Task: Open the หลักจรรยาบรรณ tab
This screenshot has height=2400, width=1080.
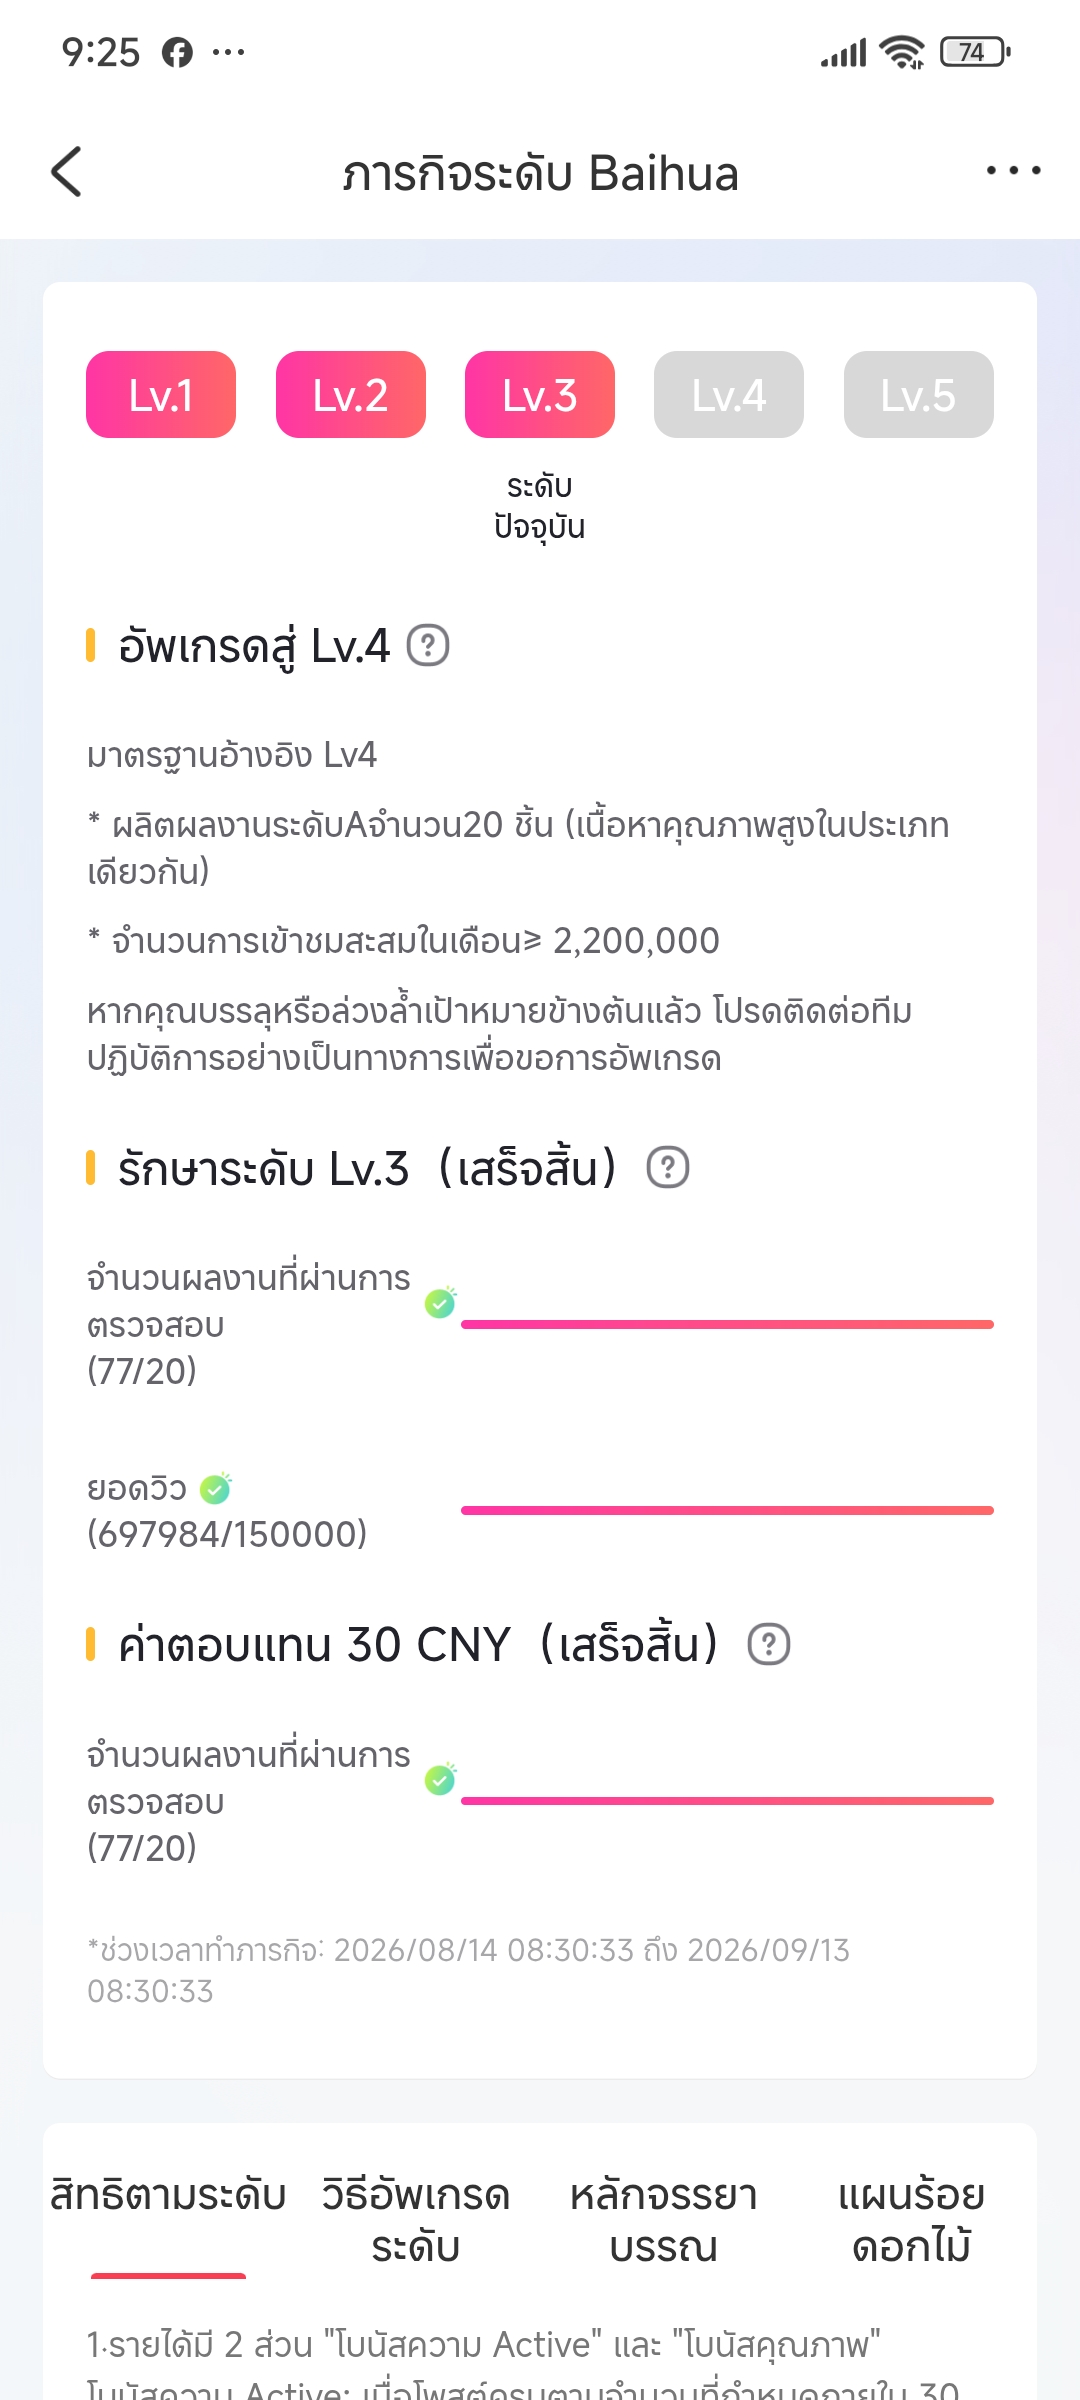Action: pyautogui.click(x=664, y=2221)
